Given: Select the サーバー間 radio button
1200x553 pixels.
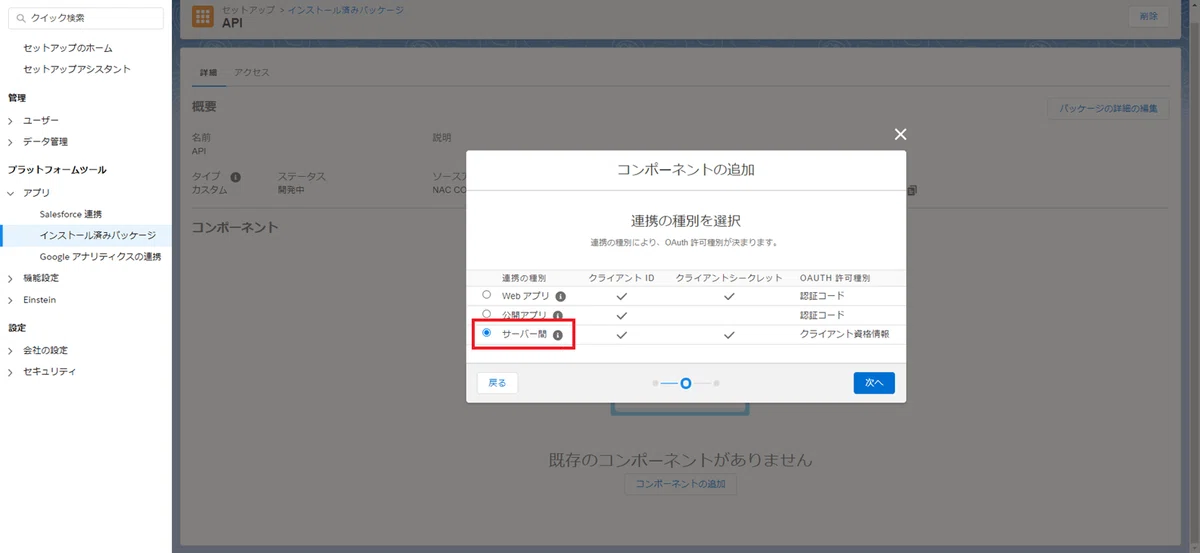Looking at the screenshot, I should (487, 334).
